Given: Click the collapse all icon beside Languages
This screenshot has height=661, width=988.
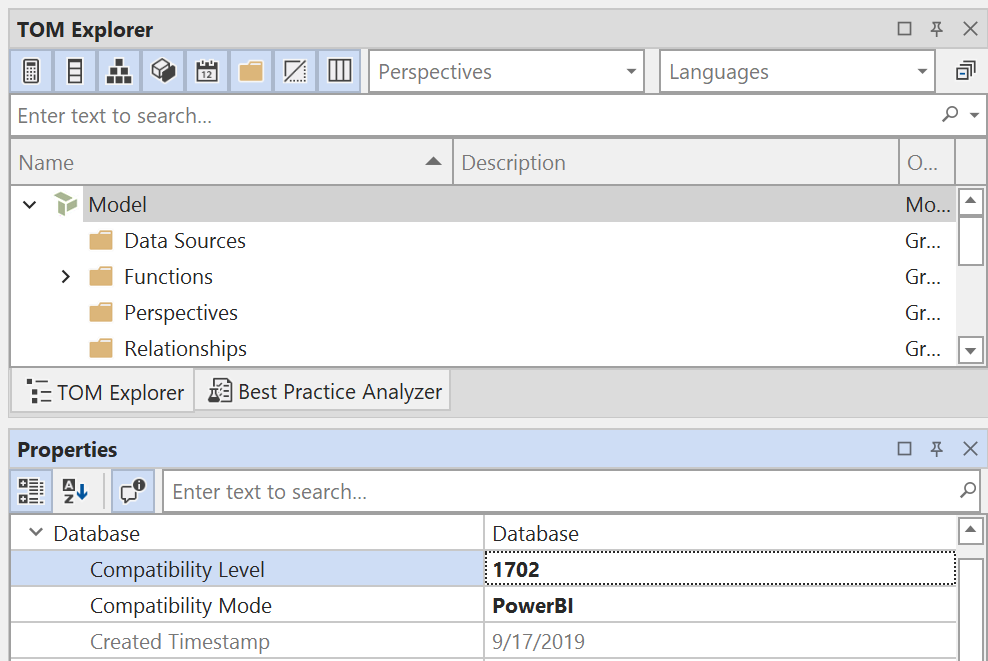Looking at the screenshot, I should click(965, 72).
